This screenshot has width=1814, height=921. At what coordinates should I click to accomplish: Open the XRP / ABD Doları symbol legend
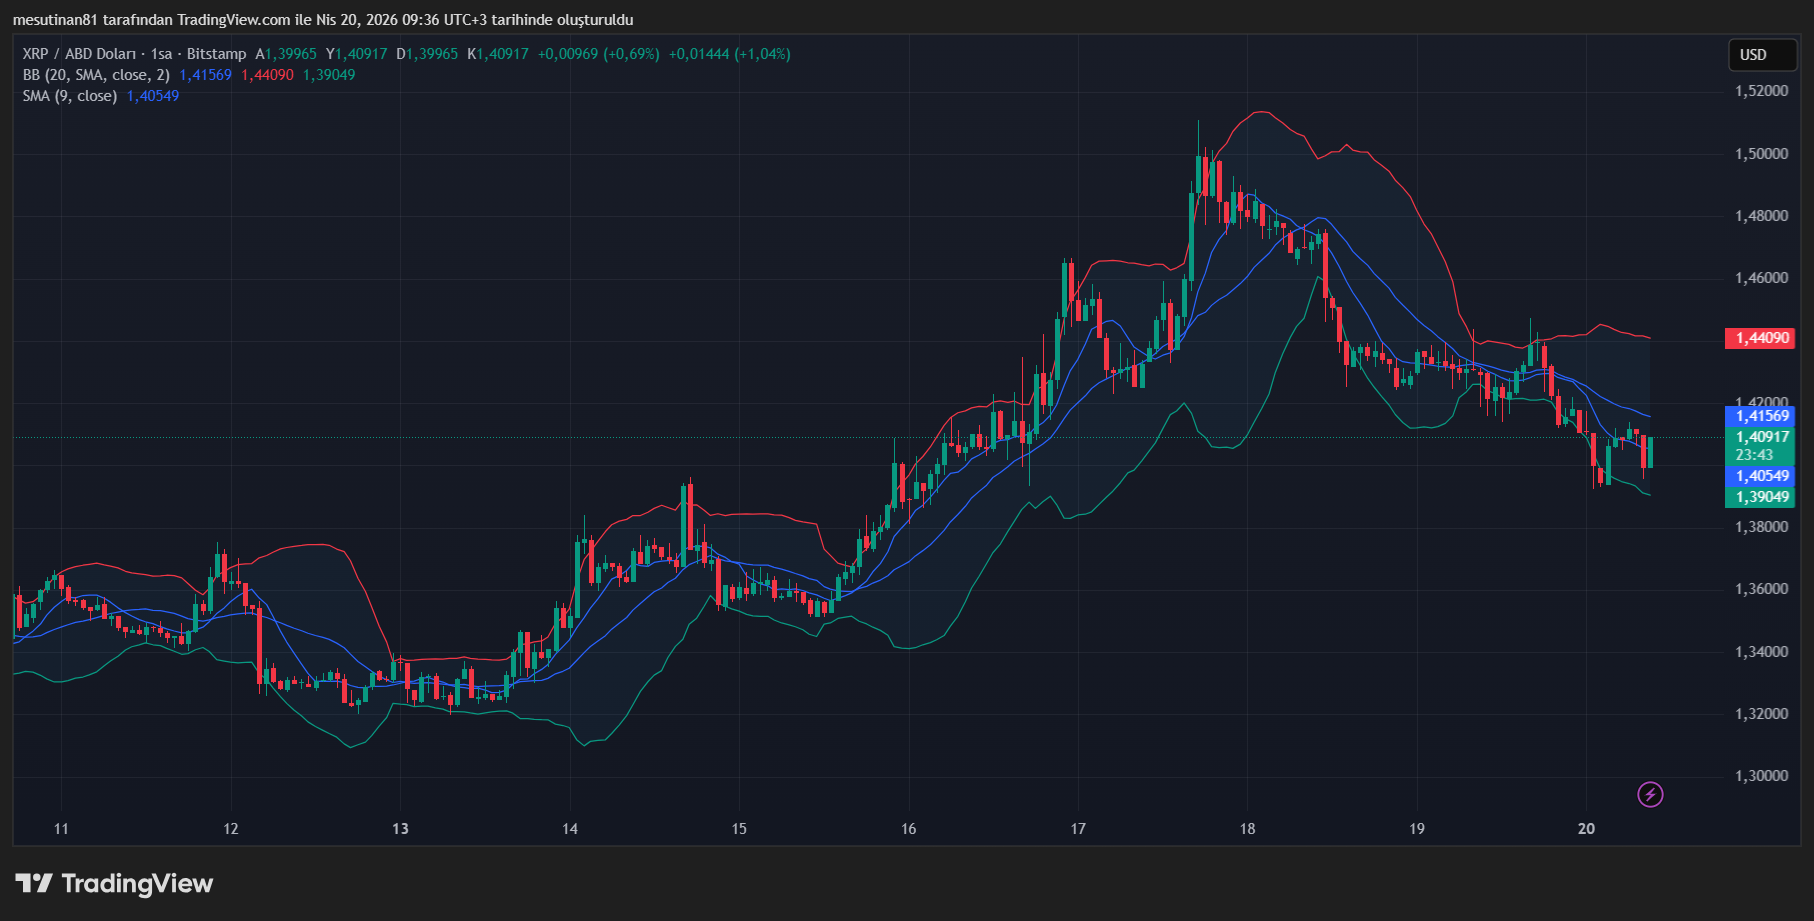78,54
